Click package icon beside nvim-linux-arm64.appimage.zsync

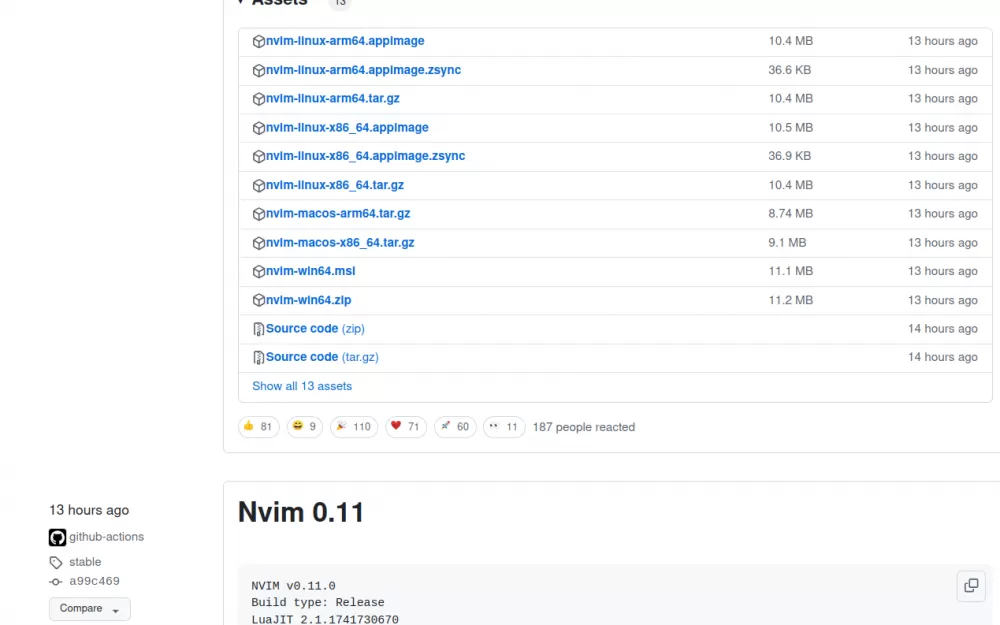click(x=258, y=70)
